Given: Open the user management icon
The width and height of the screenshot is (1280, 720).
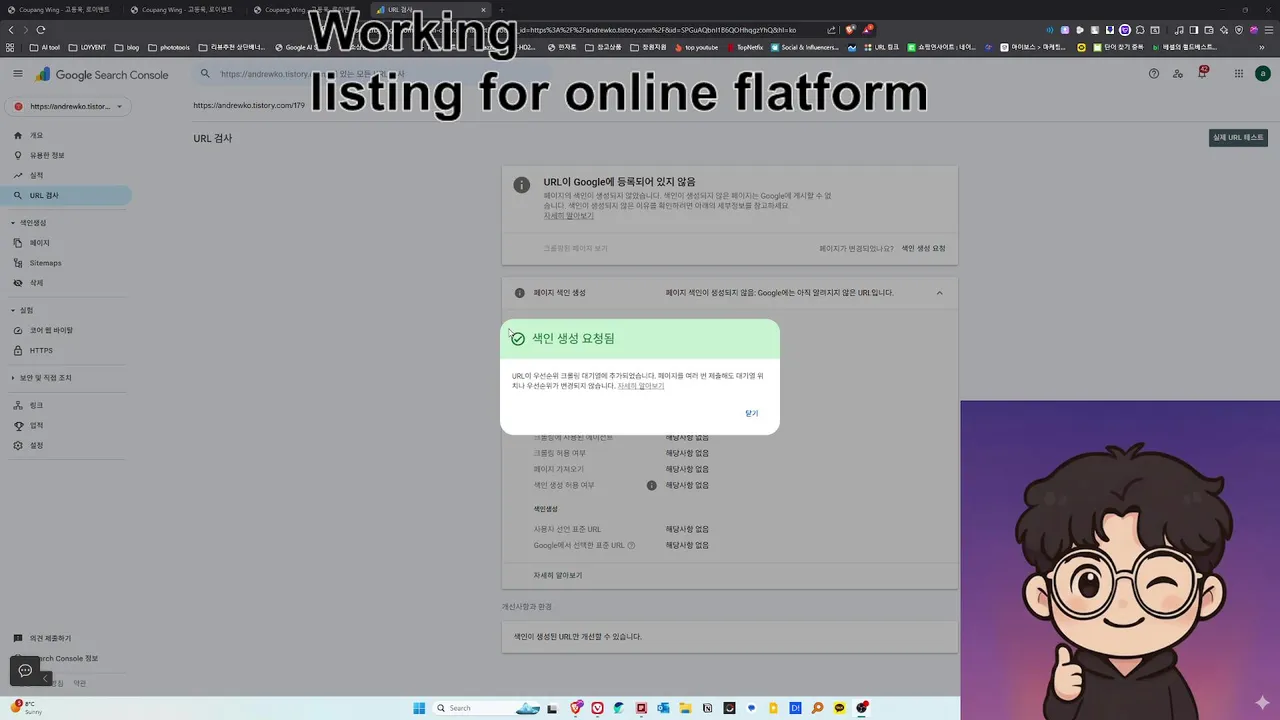Looking at the screenshot, I should [x=1178, y=74].
